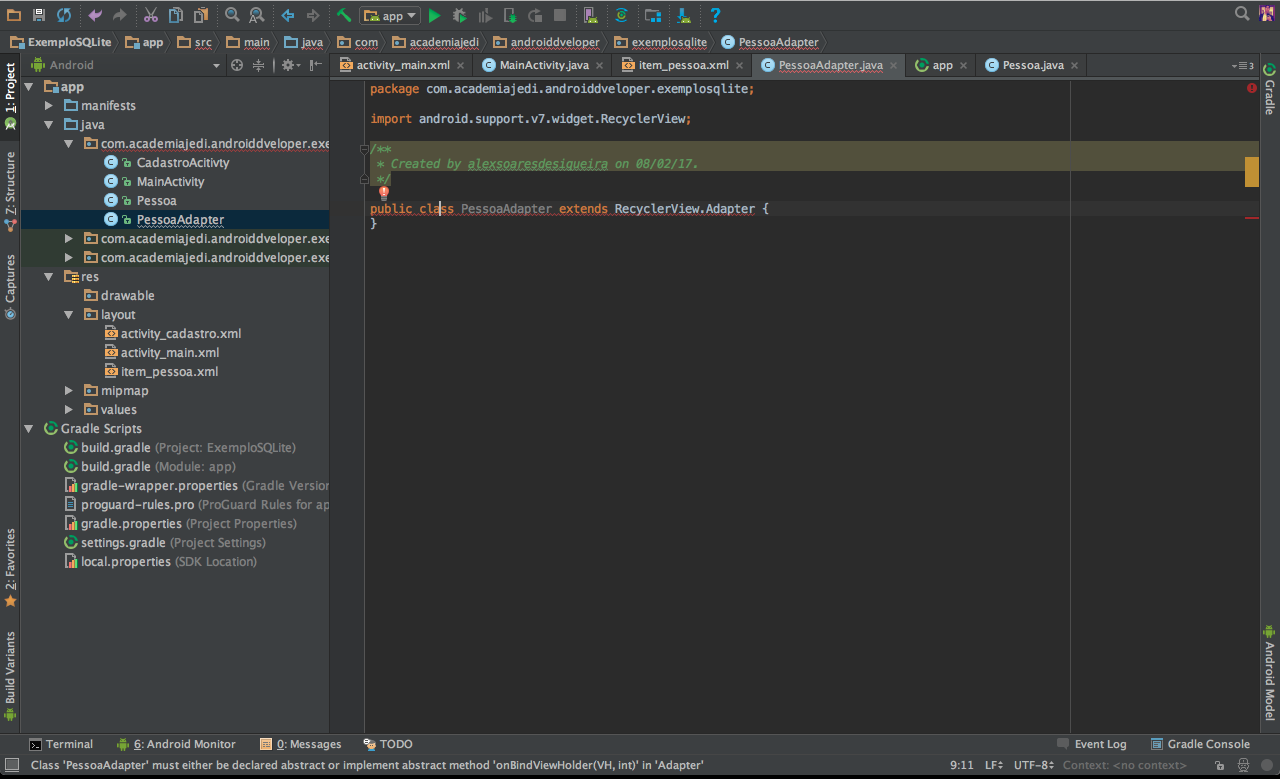Image resolution: width=1280 pixels, height=779 pixels.
Task: Click the Debug app bug icon
Action: [x=460, y=15]
